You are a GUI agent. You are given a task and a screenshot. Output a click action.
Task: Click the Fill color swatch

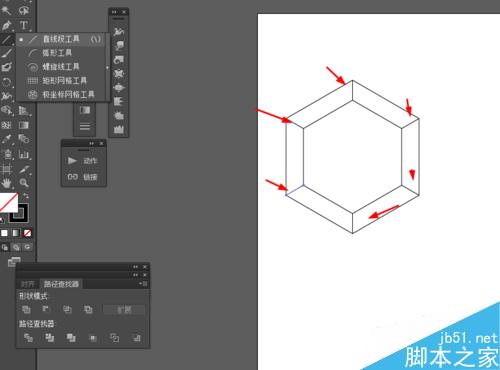coord(8,202)
